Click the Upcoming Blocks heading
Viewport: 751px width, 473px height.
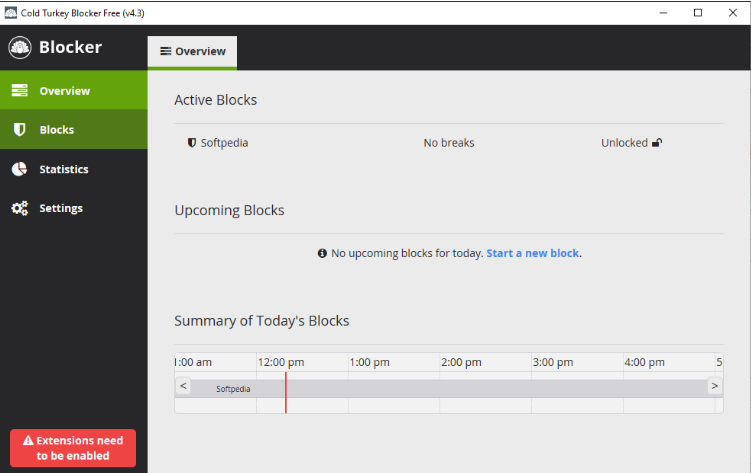tap(229, 210)
